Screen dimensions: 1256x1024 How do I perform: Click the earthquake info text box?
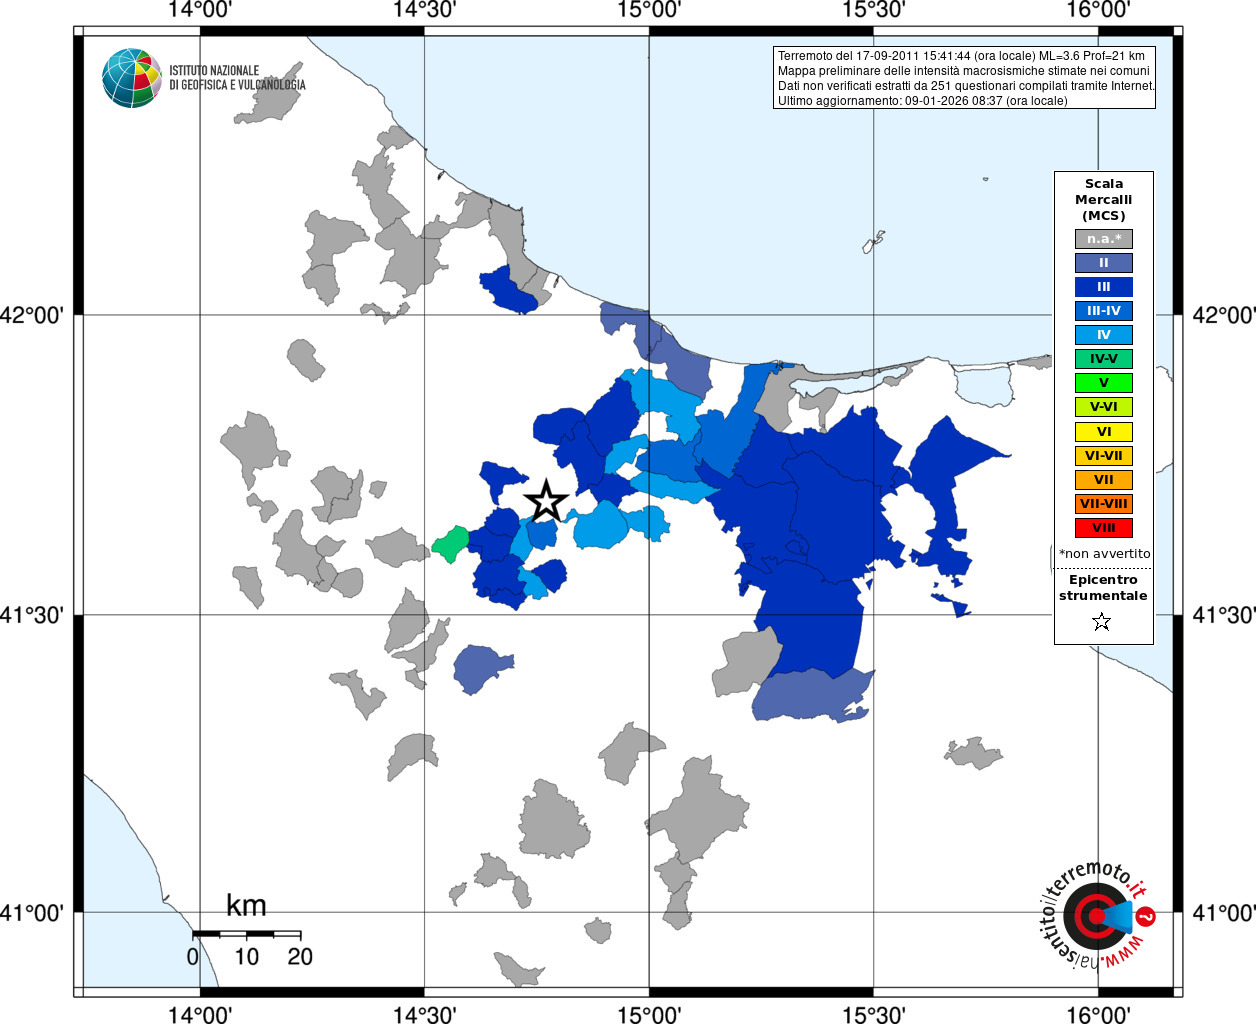point(964,78)
